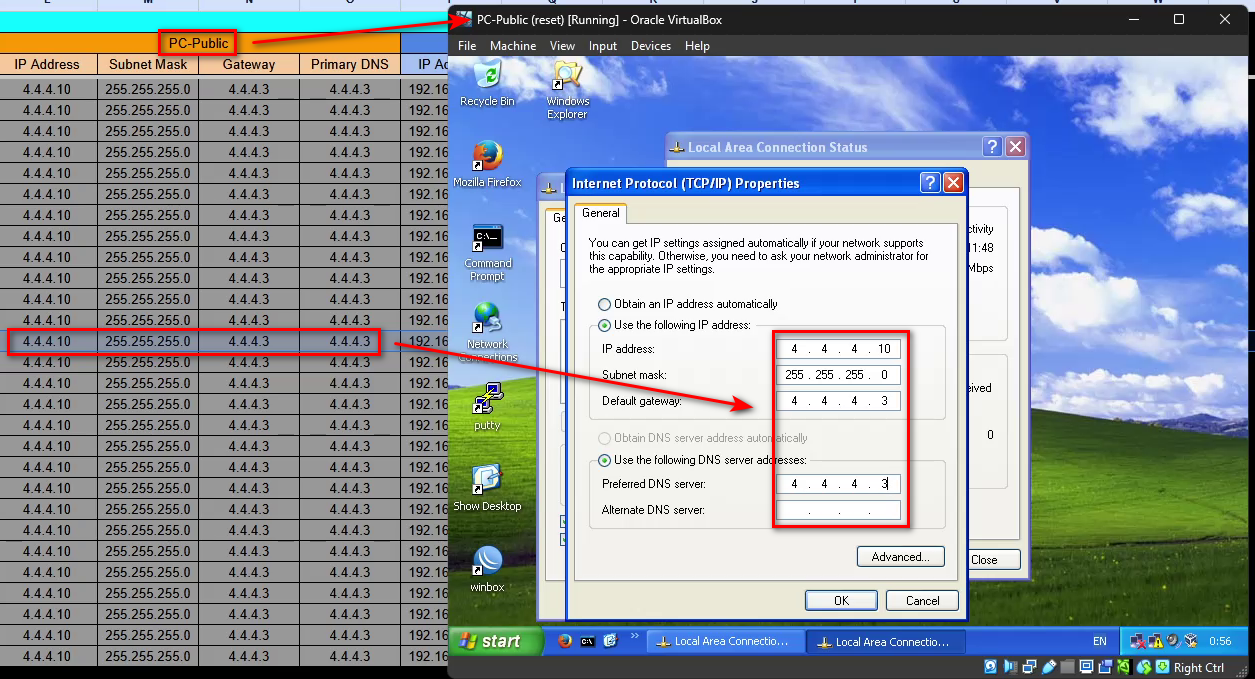Open the Machine menu in VirtualBox

click(513, 46)
